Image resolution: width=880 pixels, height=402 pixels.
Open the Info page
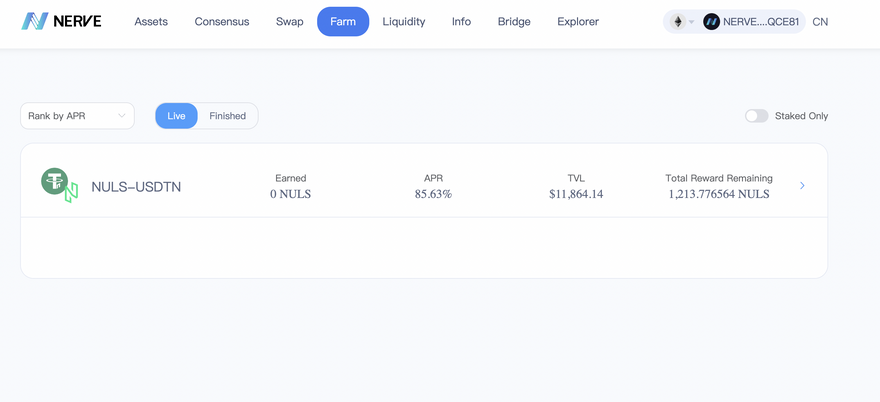[461, 22]
